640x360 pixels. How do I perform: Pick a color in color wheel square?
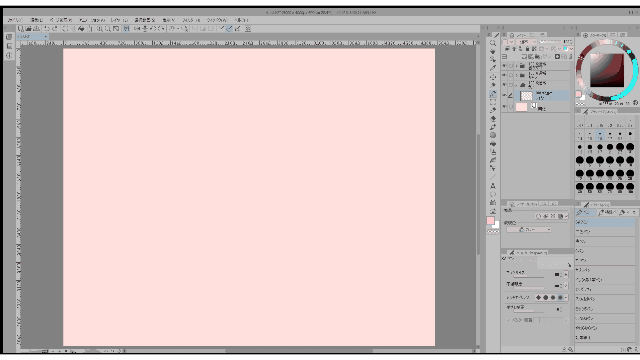point(607,70)
